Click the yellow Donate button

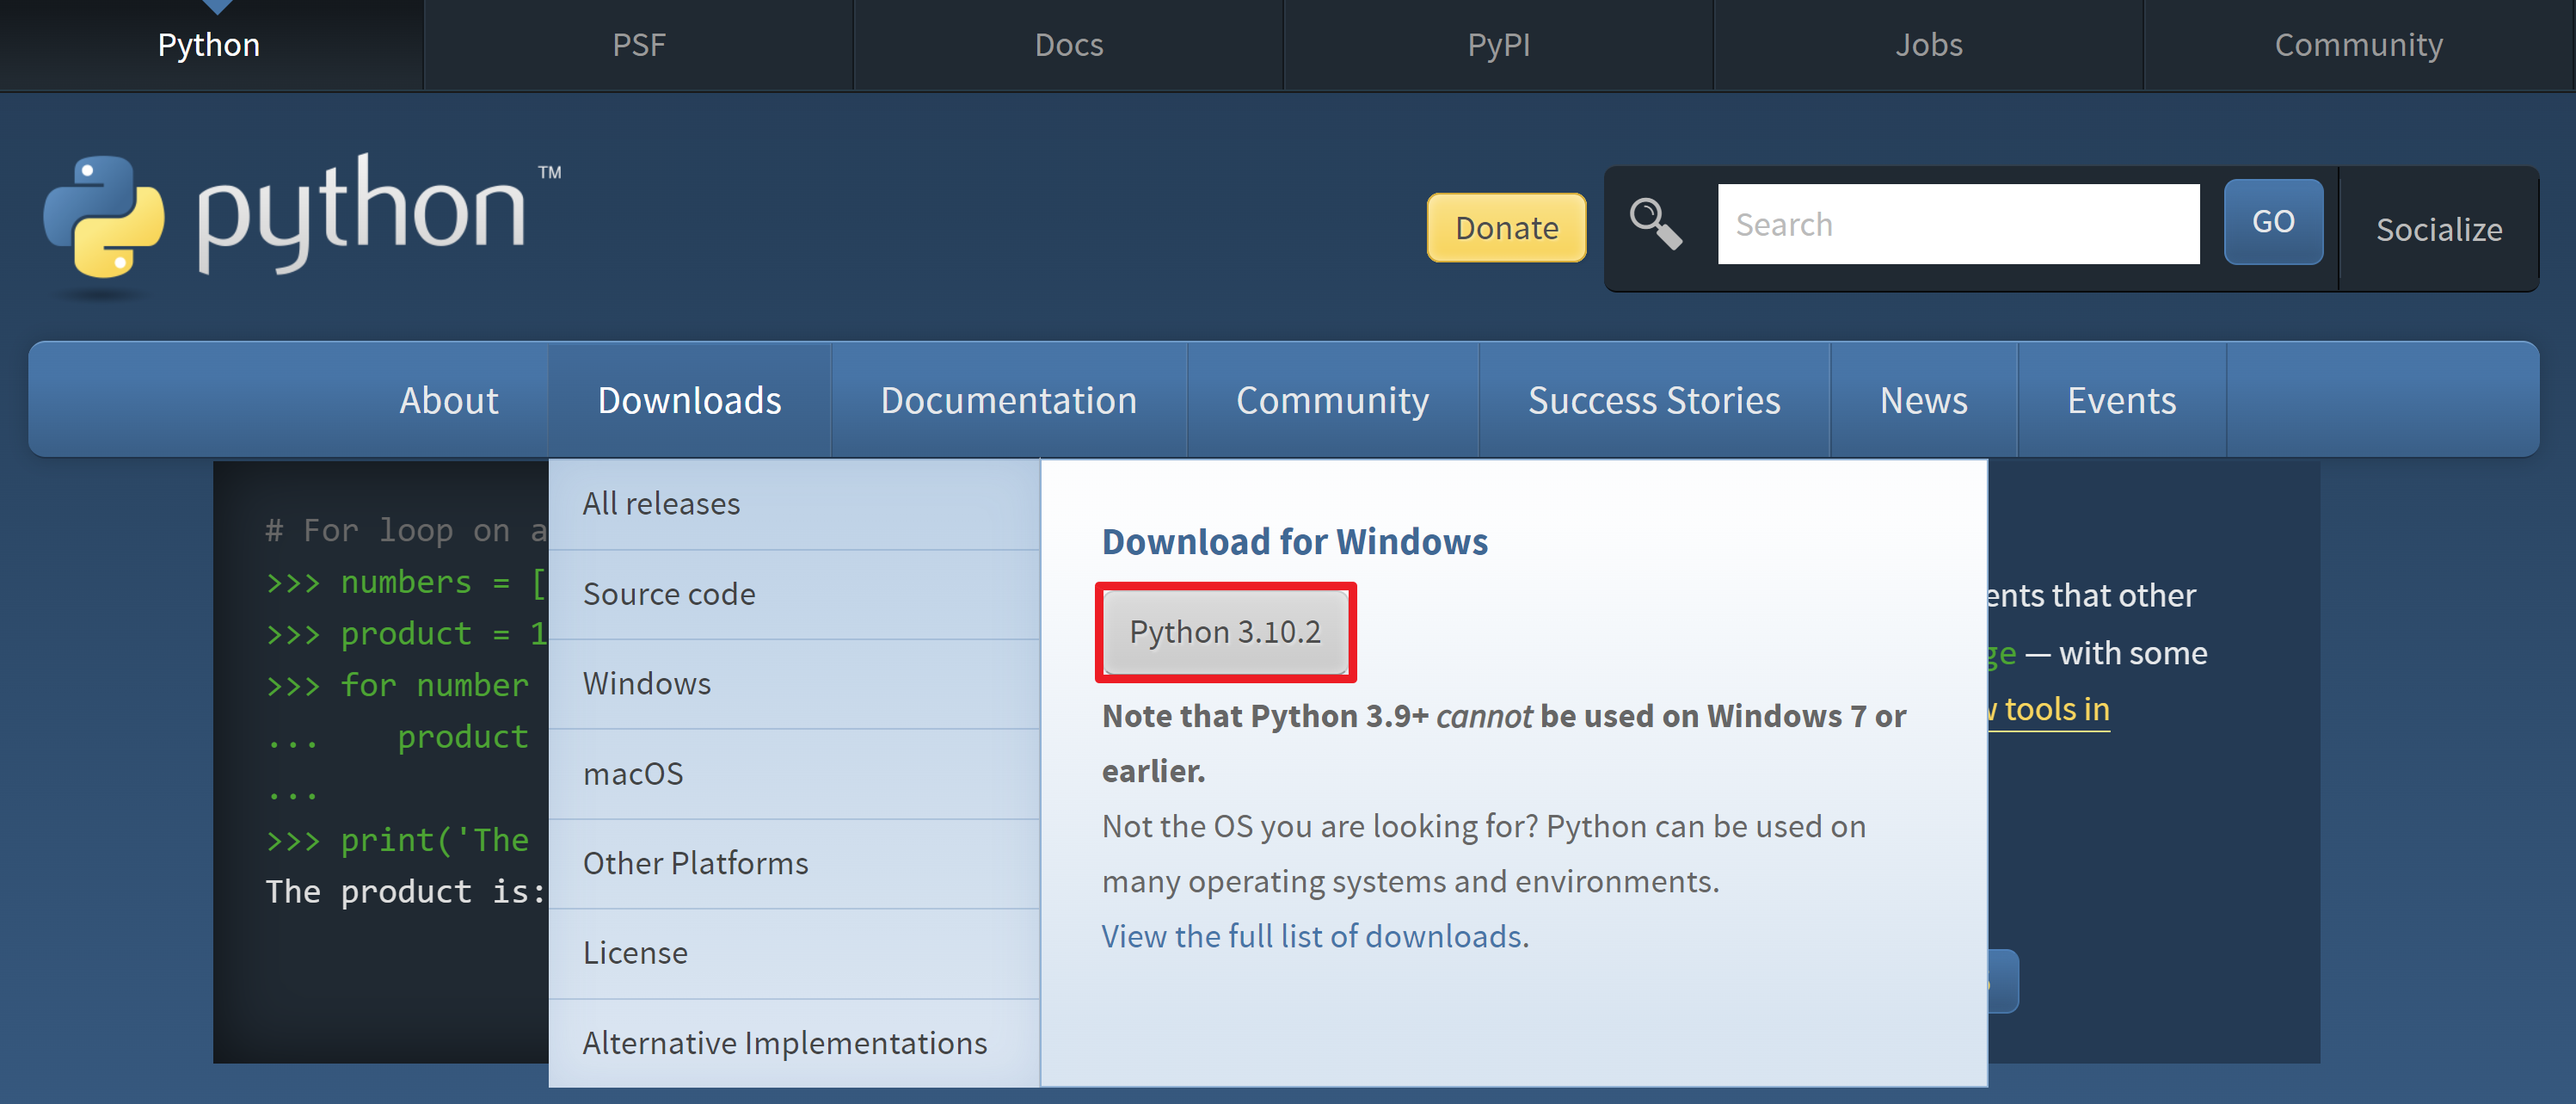click(x=1505, y=228)
